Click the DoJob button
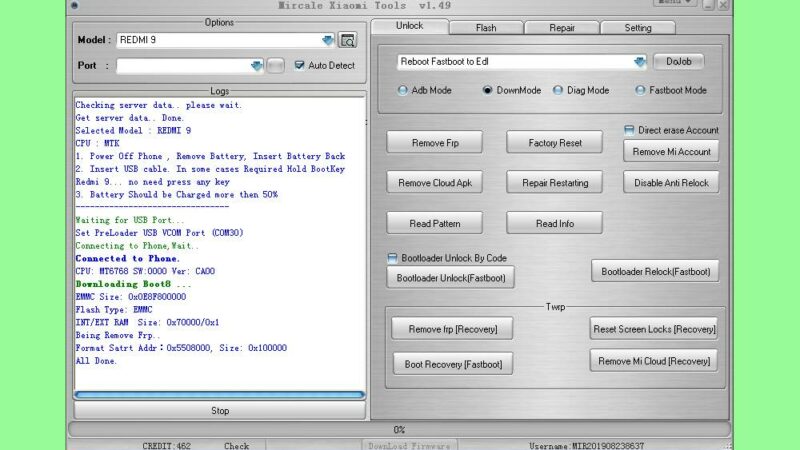Viewport: 800px width, 450px height. tap(679, 62)
